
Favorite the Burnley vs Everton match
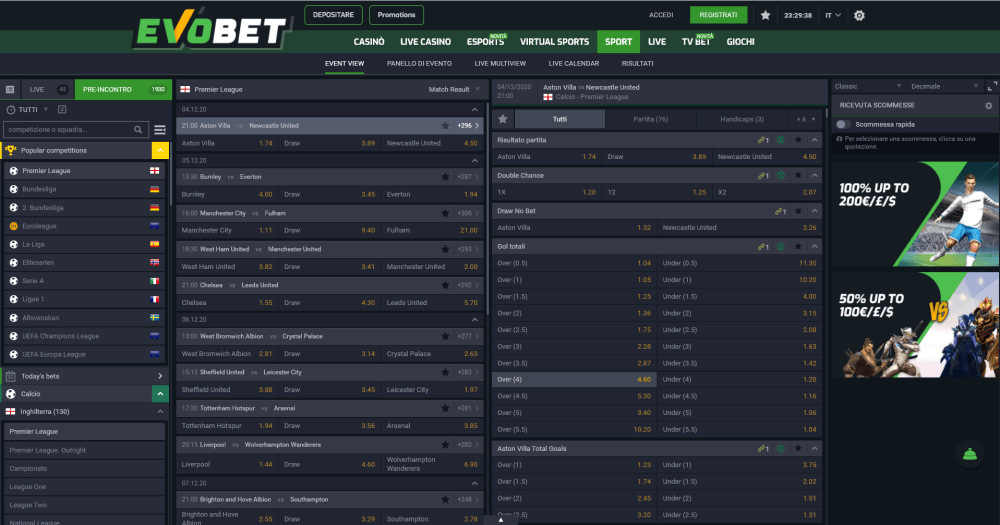tap(445, 177)
